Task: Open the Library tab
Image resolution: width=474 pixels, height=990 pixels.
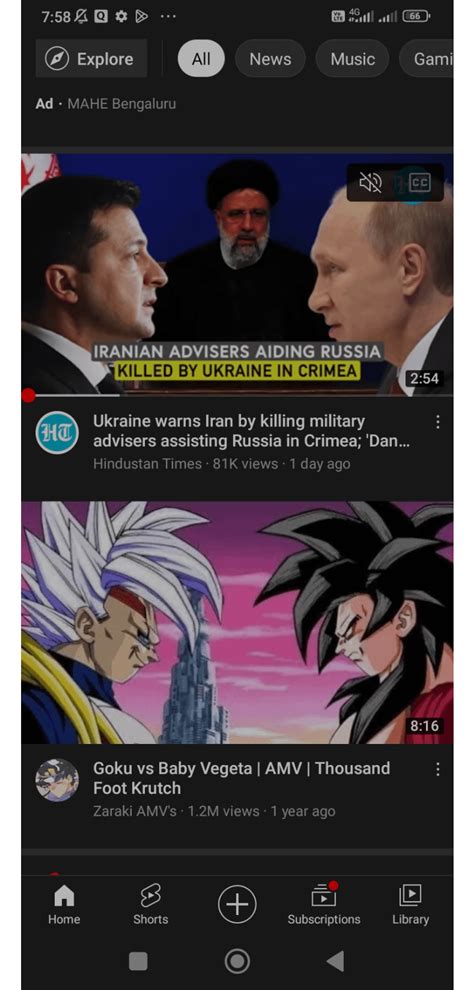Action: point(410,904)
